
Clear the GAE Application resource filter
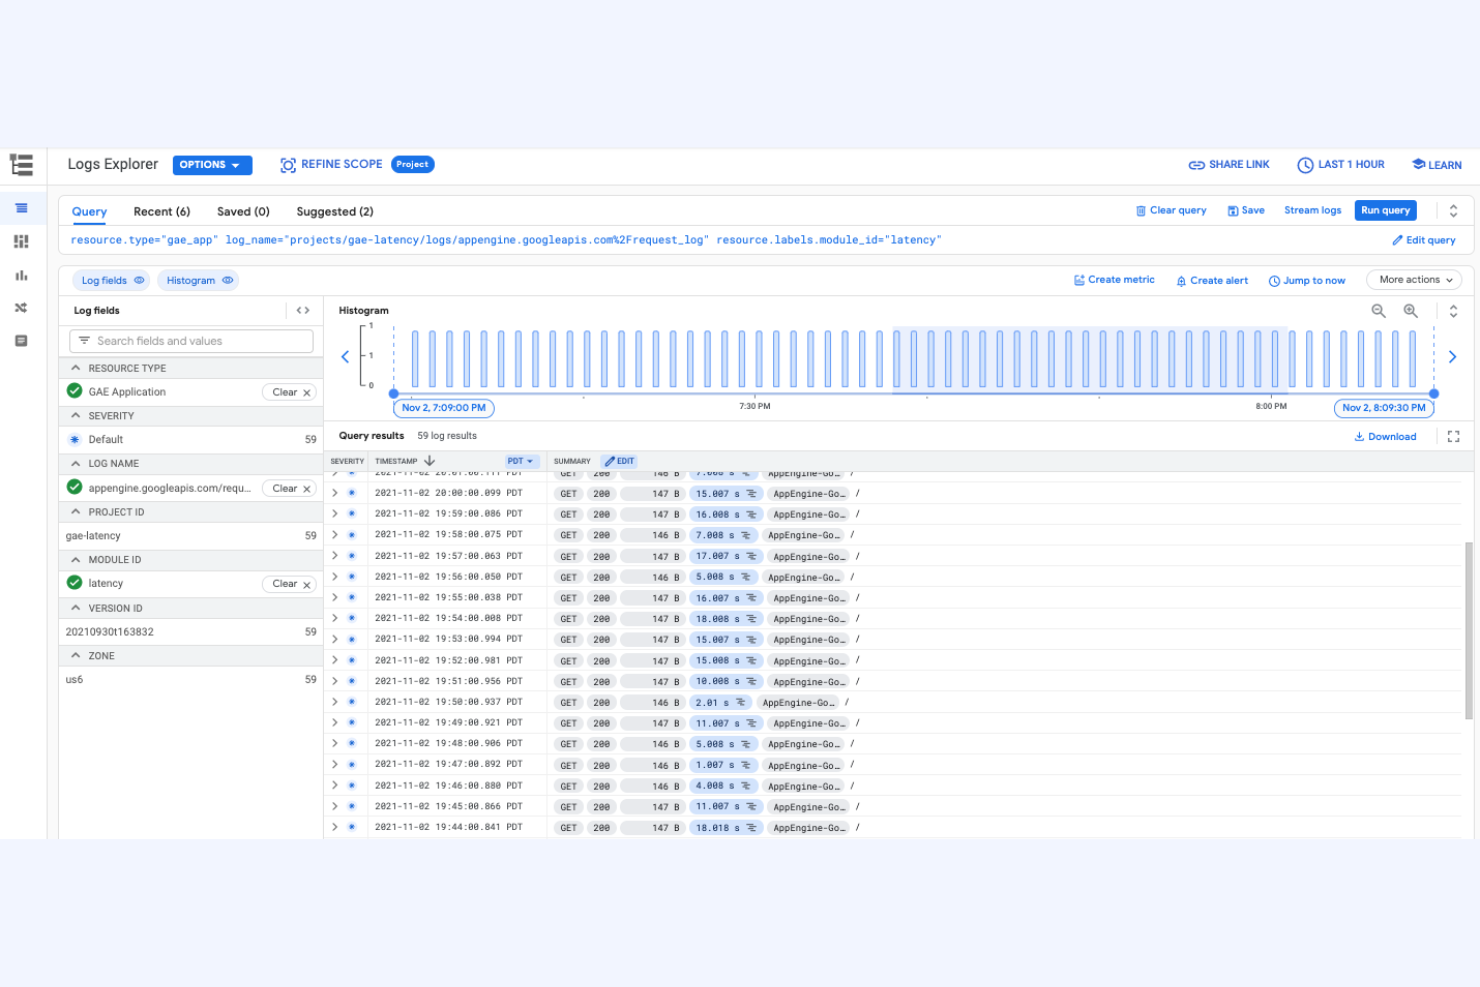pos(288,391)
